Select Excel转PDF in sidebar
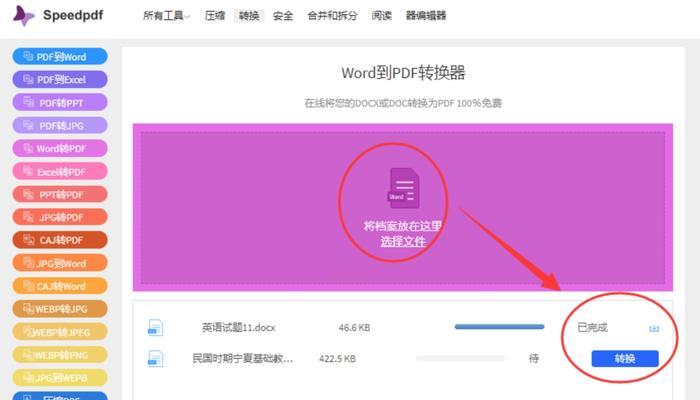 (60, 171)
